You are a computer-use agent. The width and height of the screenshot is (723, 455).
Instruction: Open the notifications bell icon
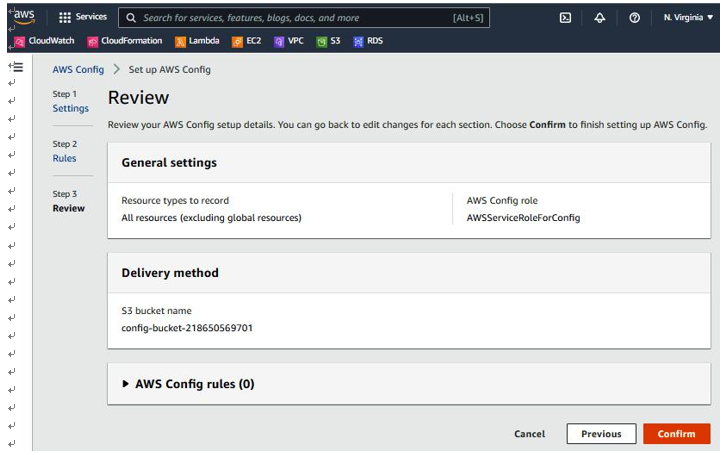coord(599,18)
